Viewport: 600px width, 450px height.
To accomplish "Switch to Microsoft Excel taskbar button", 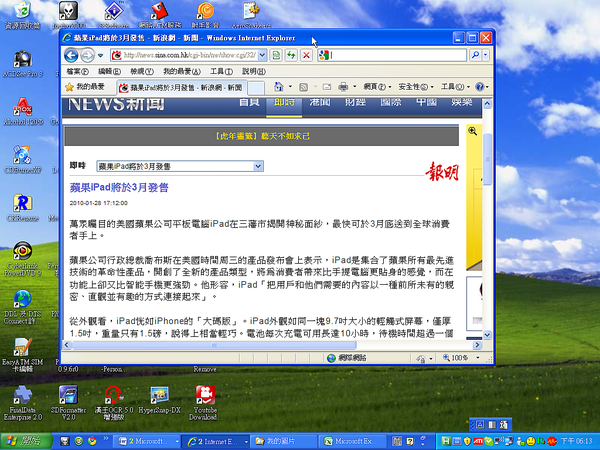I will click(353, 441).
